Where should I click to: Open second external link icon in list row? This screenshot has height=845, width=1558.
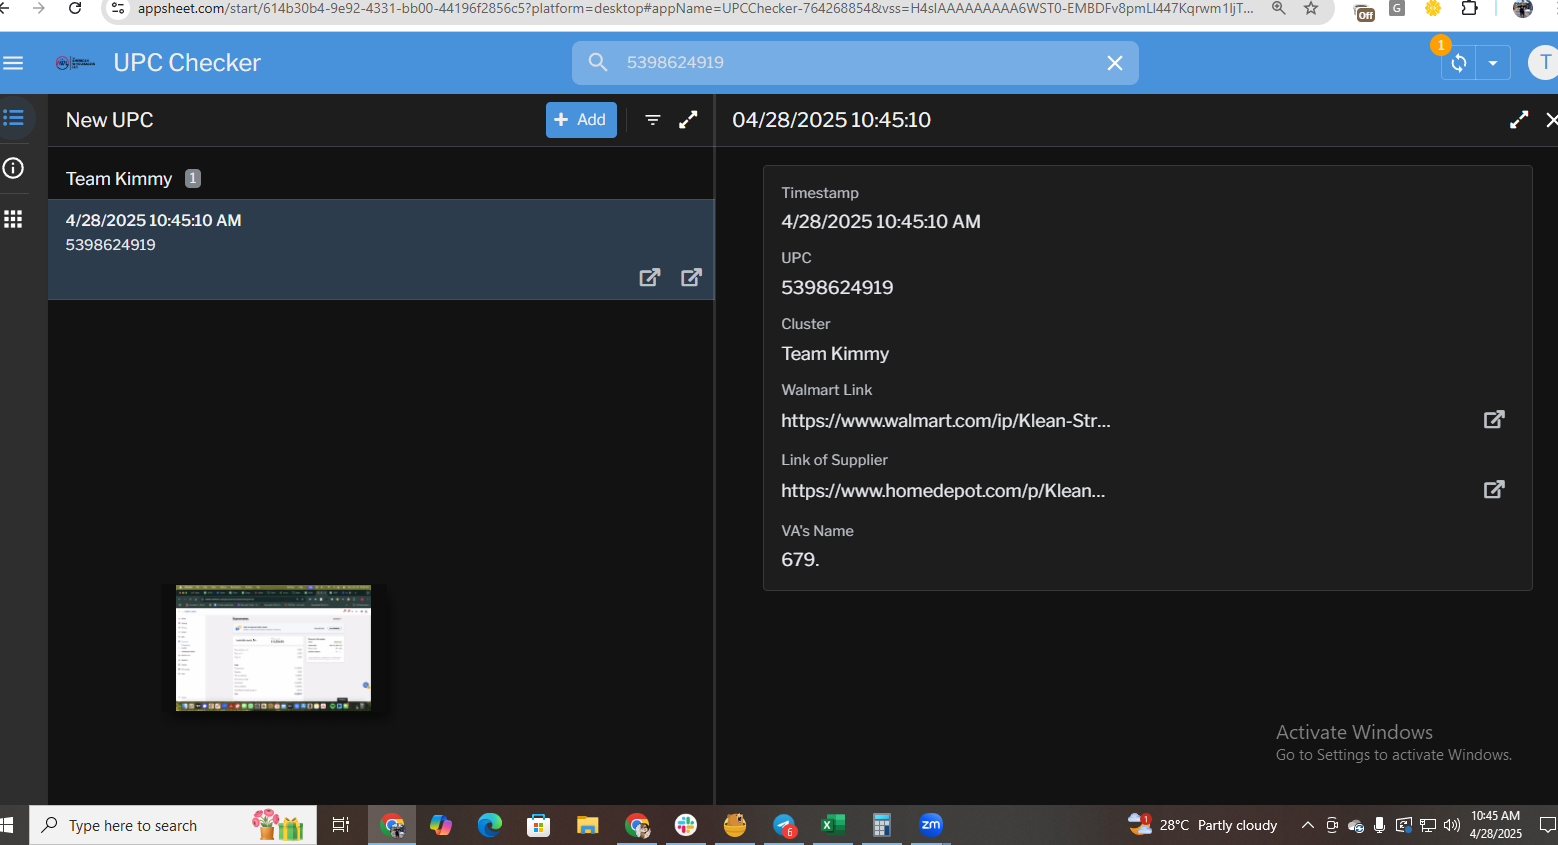(x=691, y=277)
